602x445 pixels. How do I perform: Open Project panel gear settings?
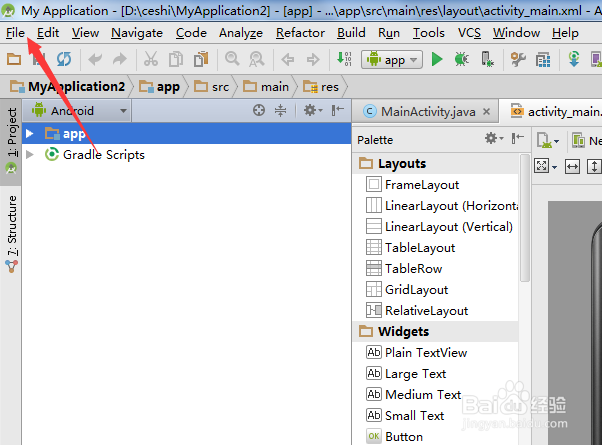(313, 111)
